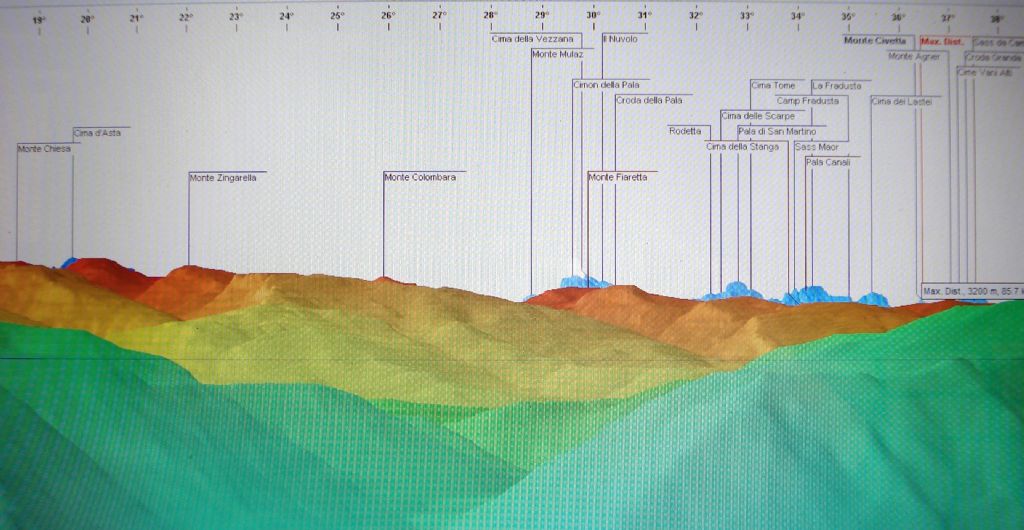1024x530 pixels.
Task: Click the Cima della Vezzana label
Action: [532, 38]
